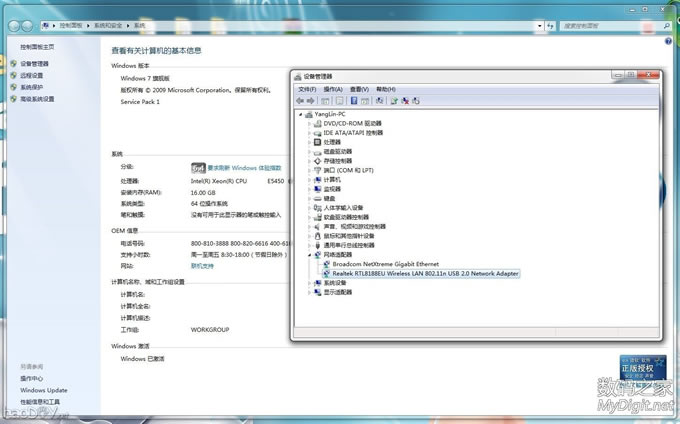680x424 pixels.
Task: Click the Windows Experience Index rating badge
Action: pyautogui.click(x=198, y=167)
